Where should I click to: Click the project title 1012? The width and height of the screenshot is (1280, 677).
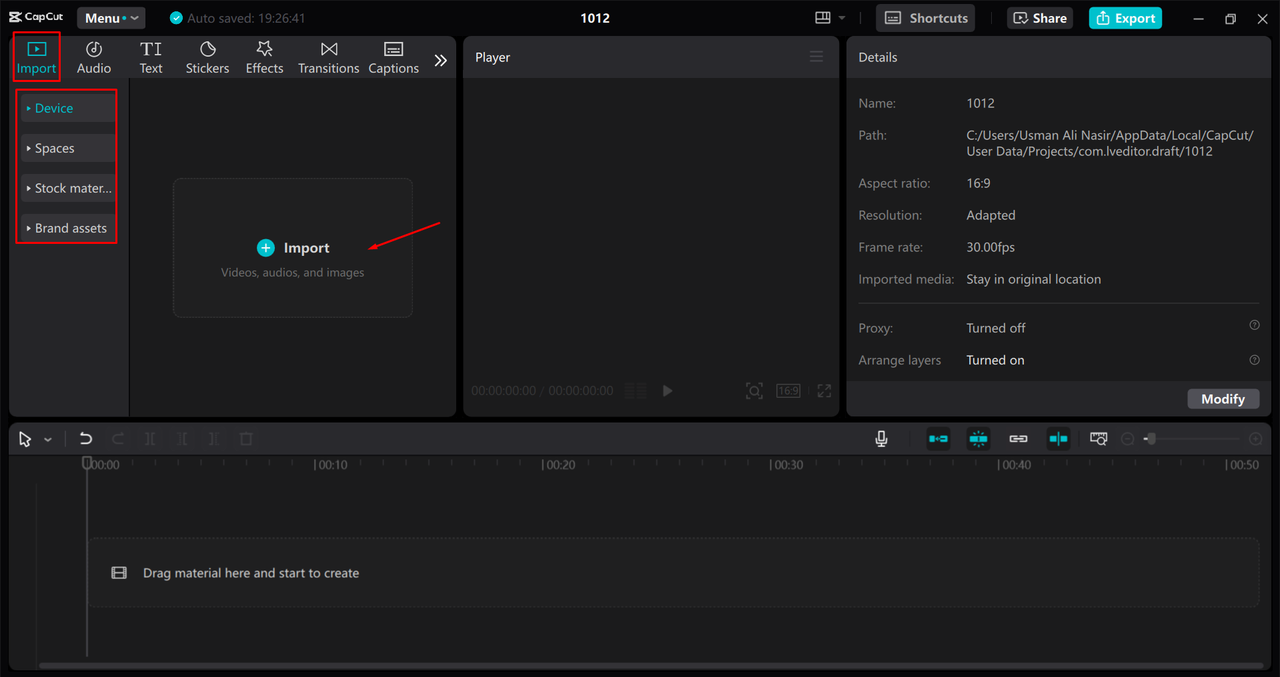coord(595,18)
